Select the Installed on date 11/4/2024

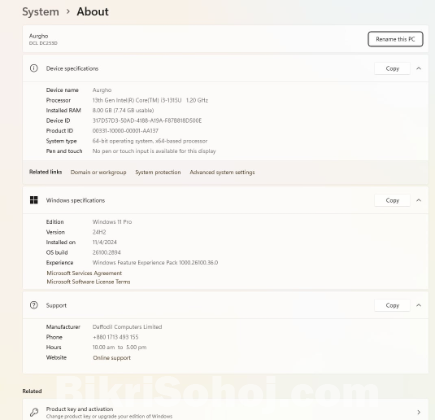(104, 242)
